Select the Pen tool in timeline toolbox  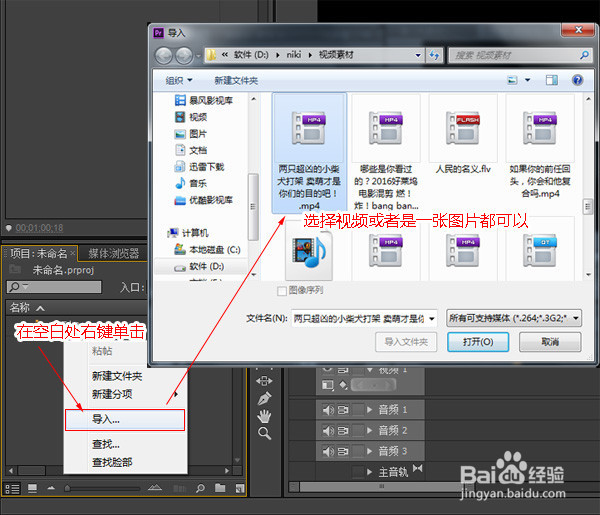(264, 398)
